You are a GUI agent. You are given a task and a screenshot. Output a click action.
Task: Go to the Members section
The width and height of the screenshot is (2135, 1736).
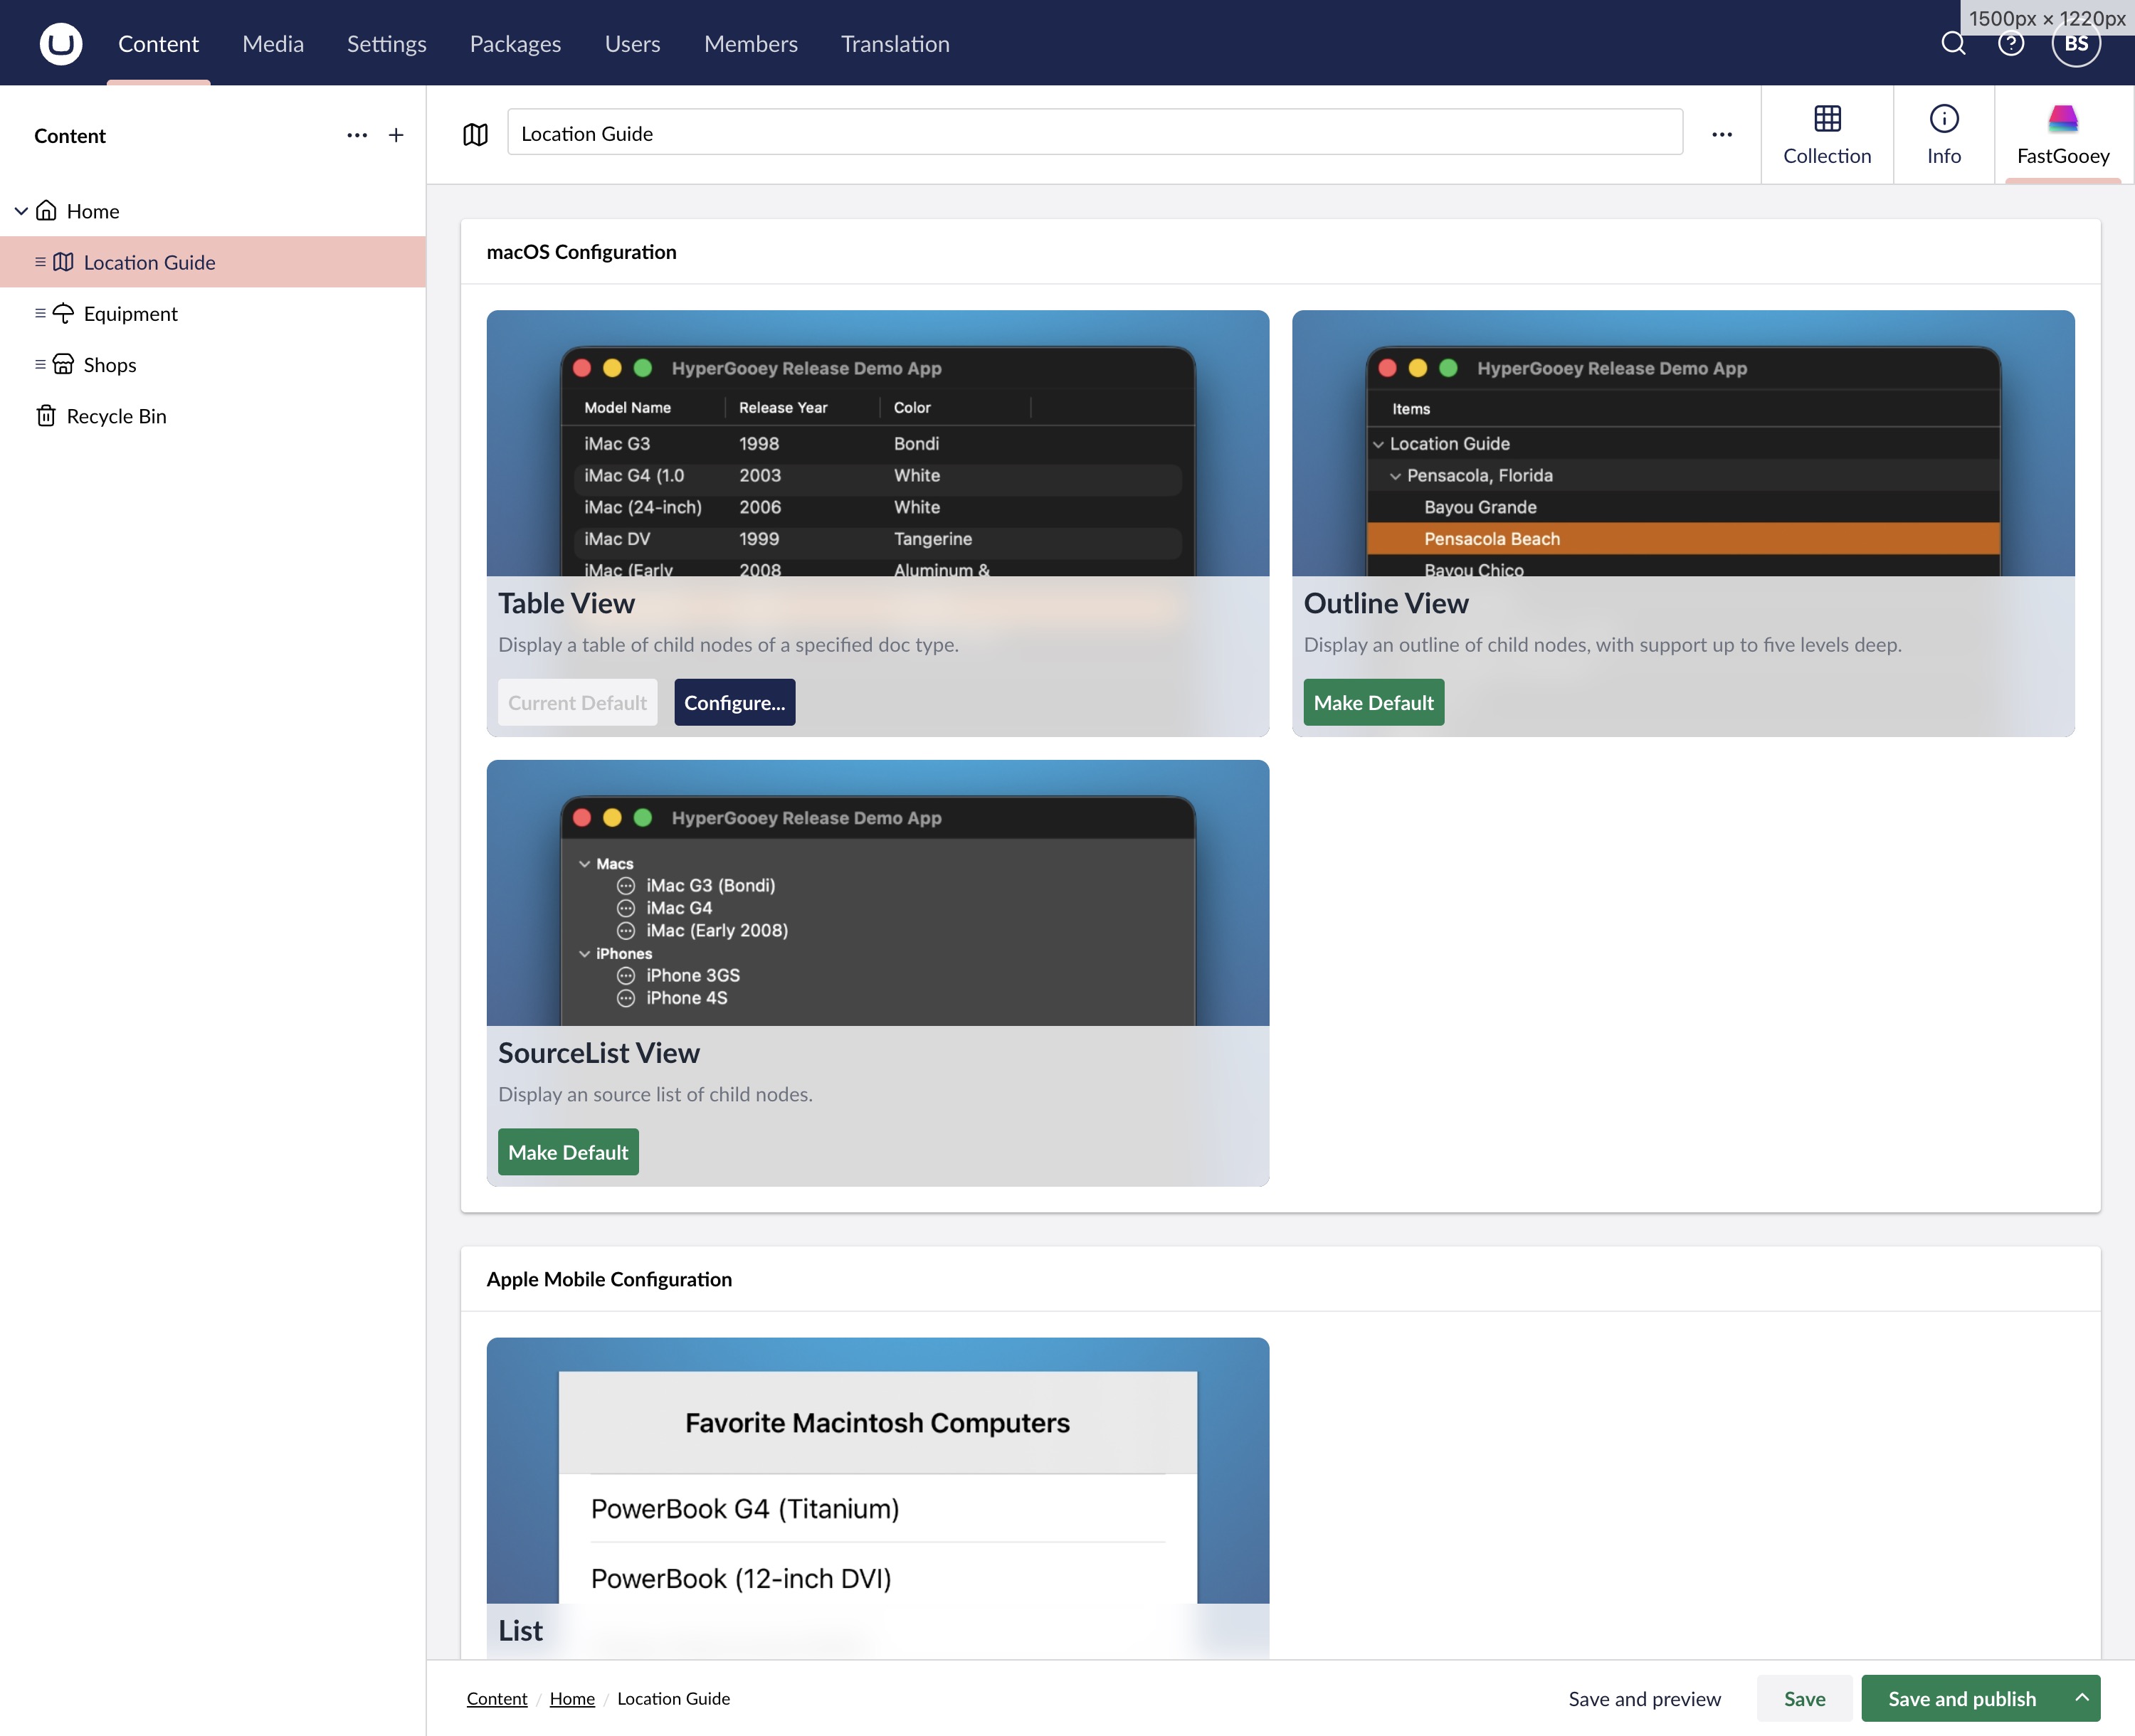(750, 44)
